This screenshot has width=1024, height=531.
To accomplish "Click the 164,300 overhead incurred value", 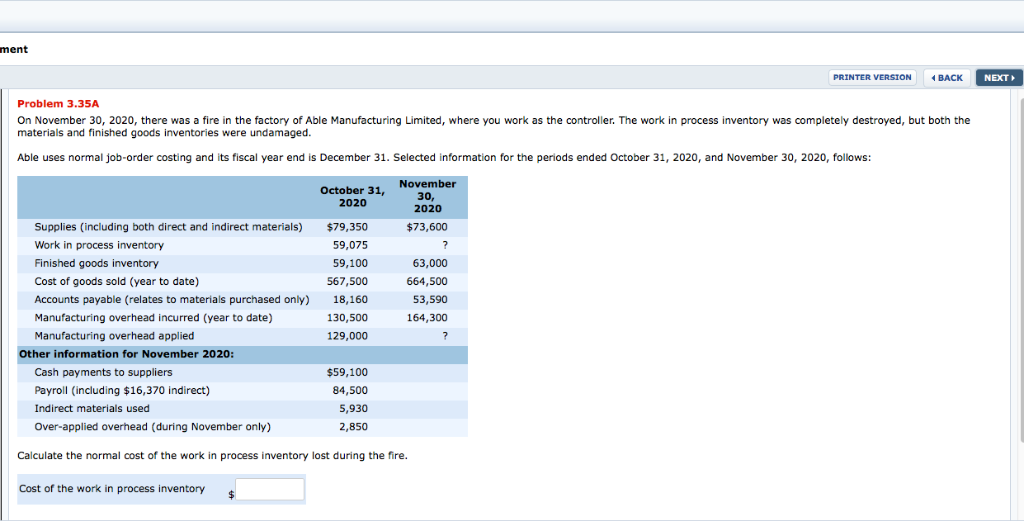I will tap(427, 318).
